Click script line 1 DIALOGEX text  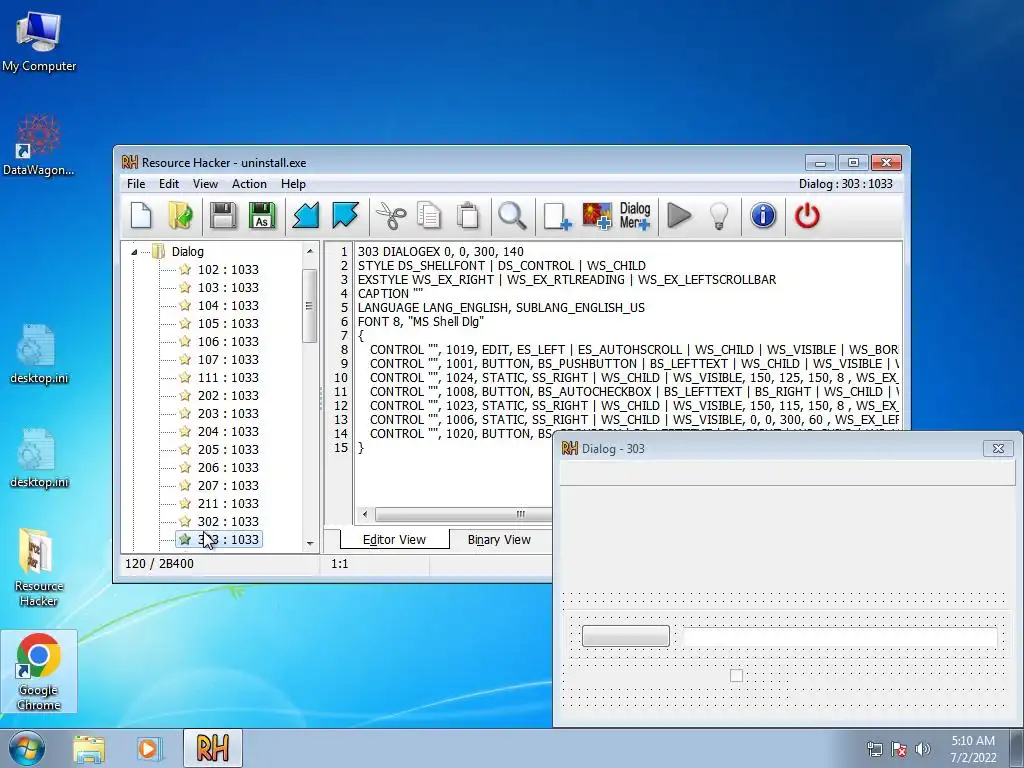point(441,251)
